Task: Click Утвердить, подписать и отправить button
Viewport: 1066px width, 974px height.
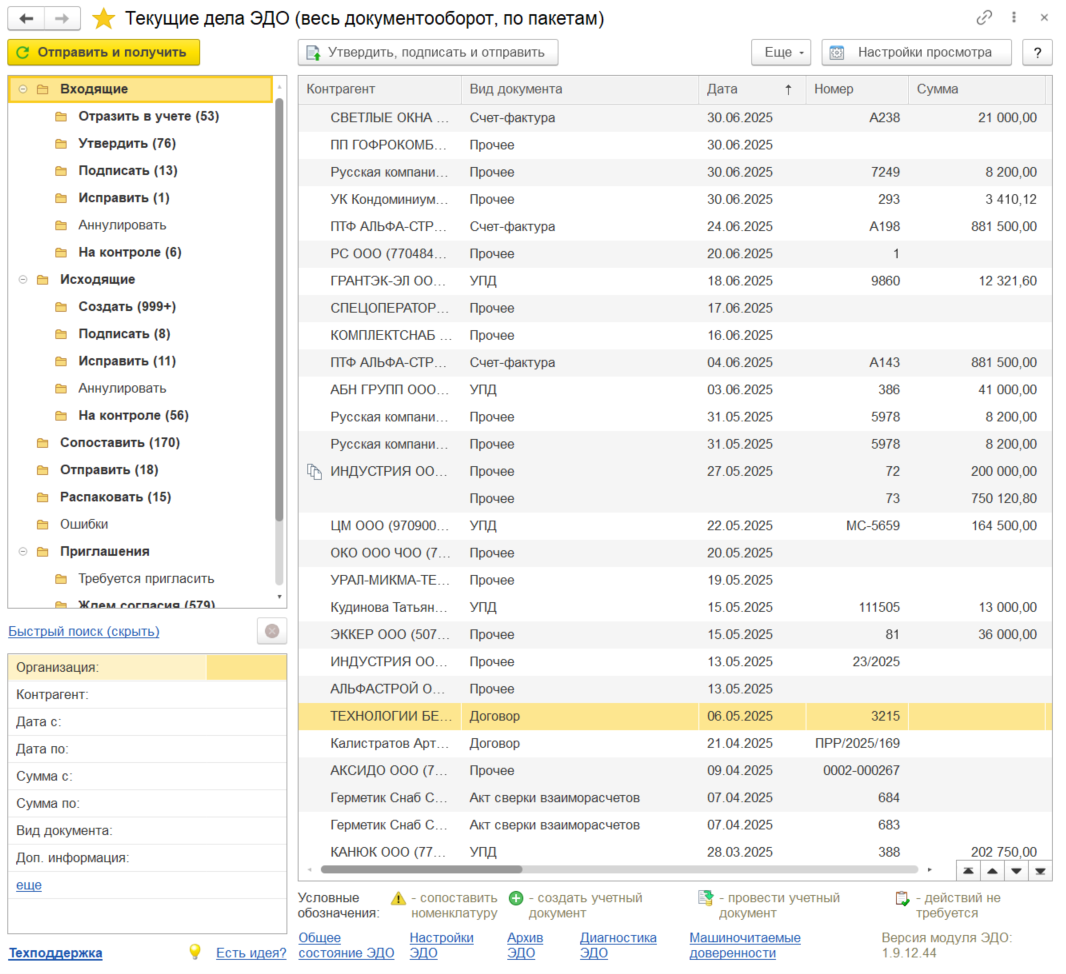Action: [x=428, y=52]
